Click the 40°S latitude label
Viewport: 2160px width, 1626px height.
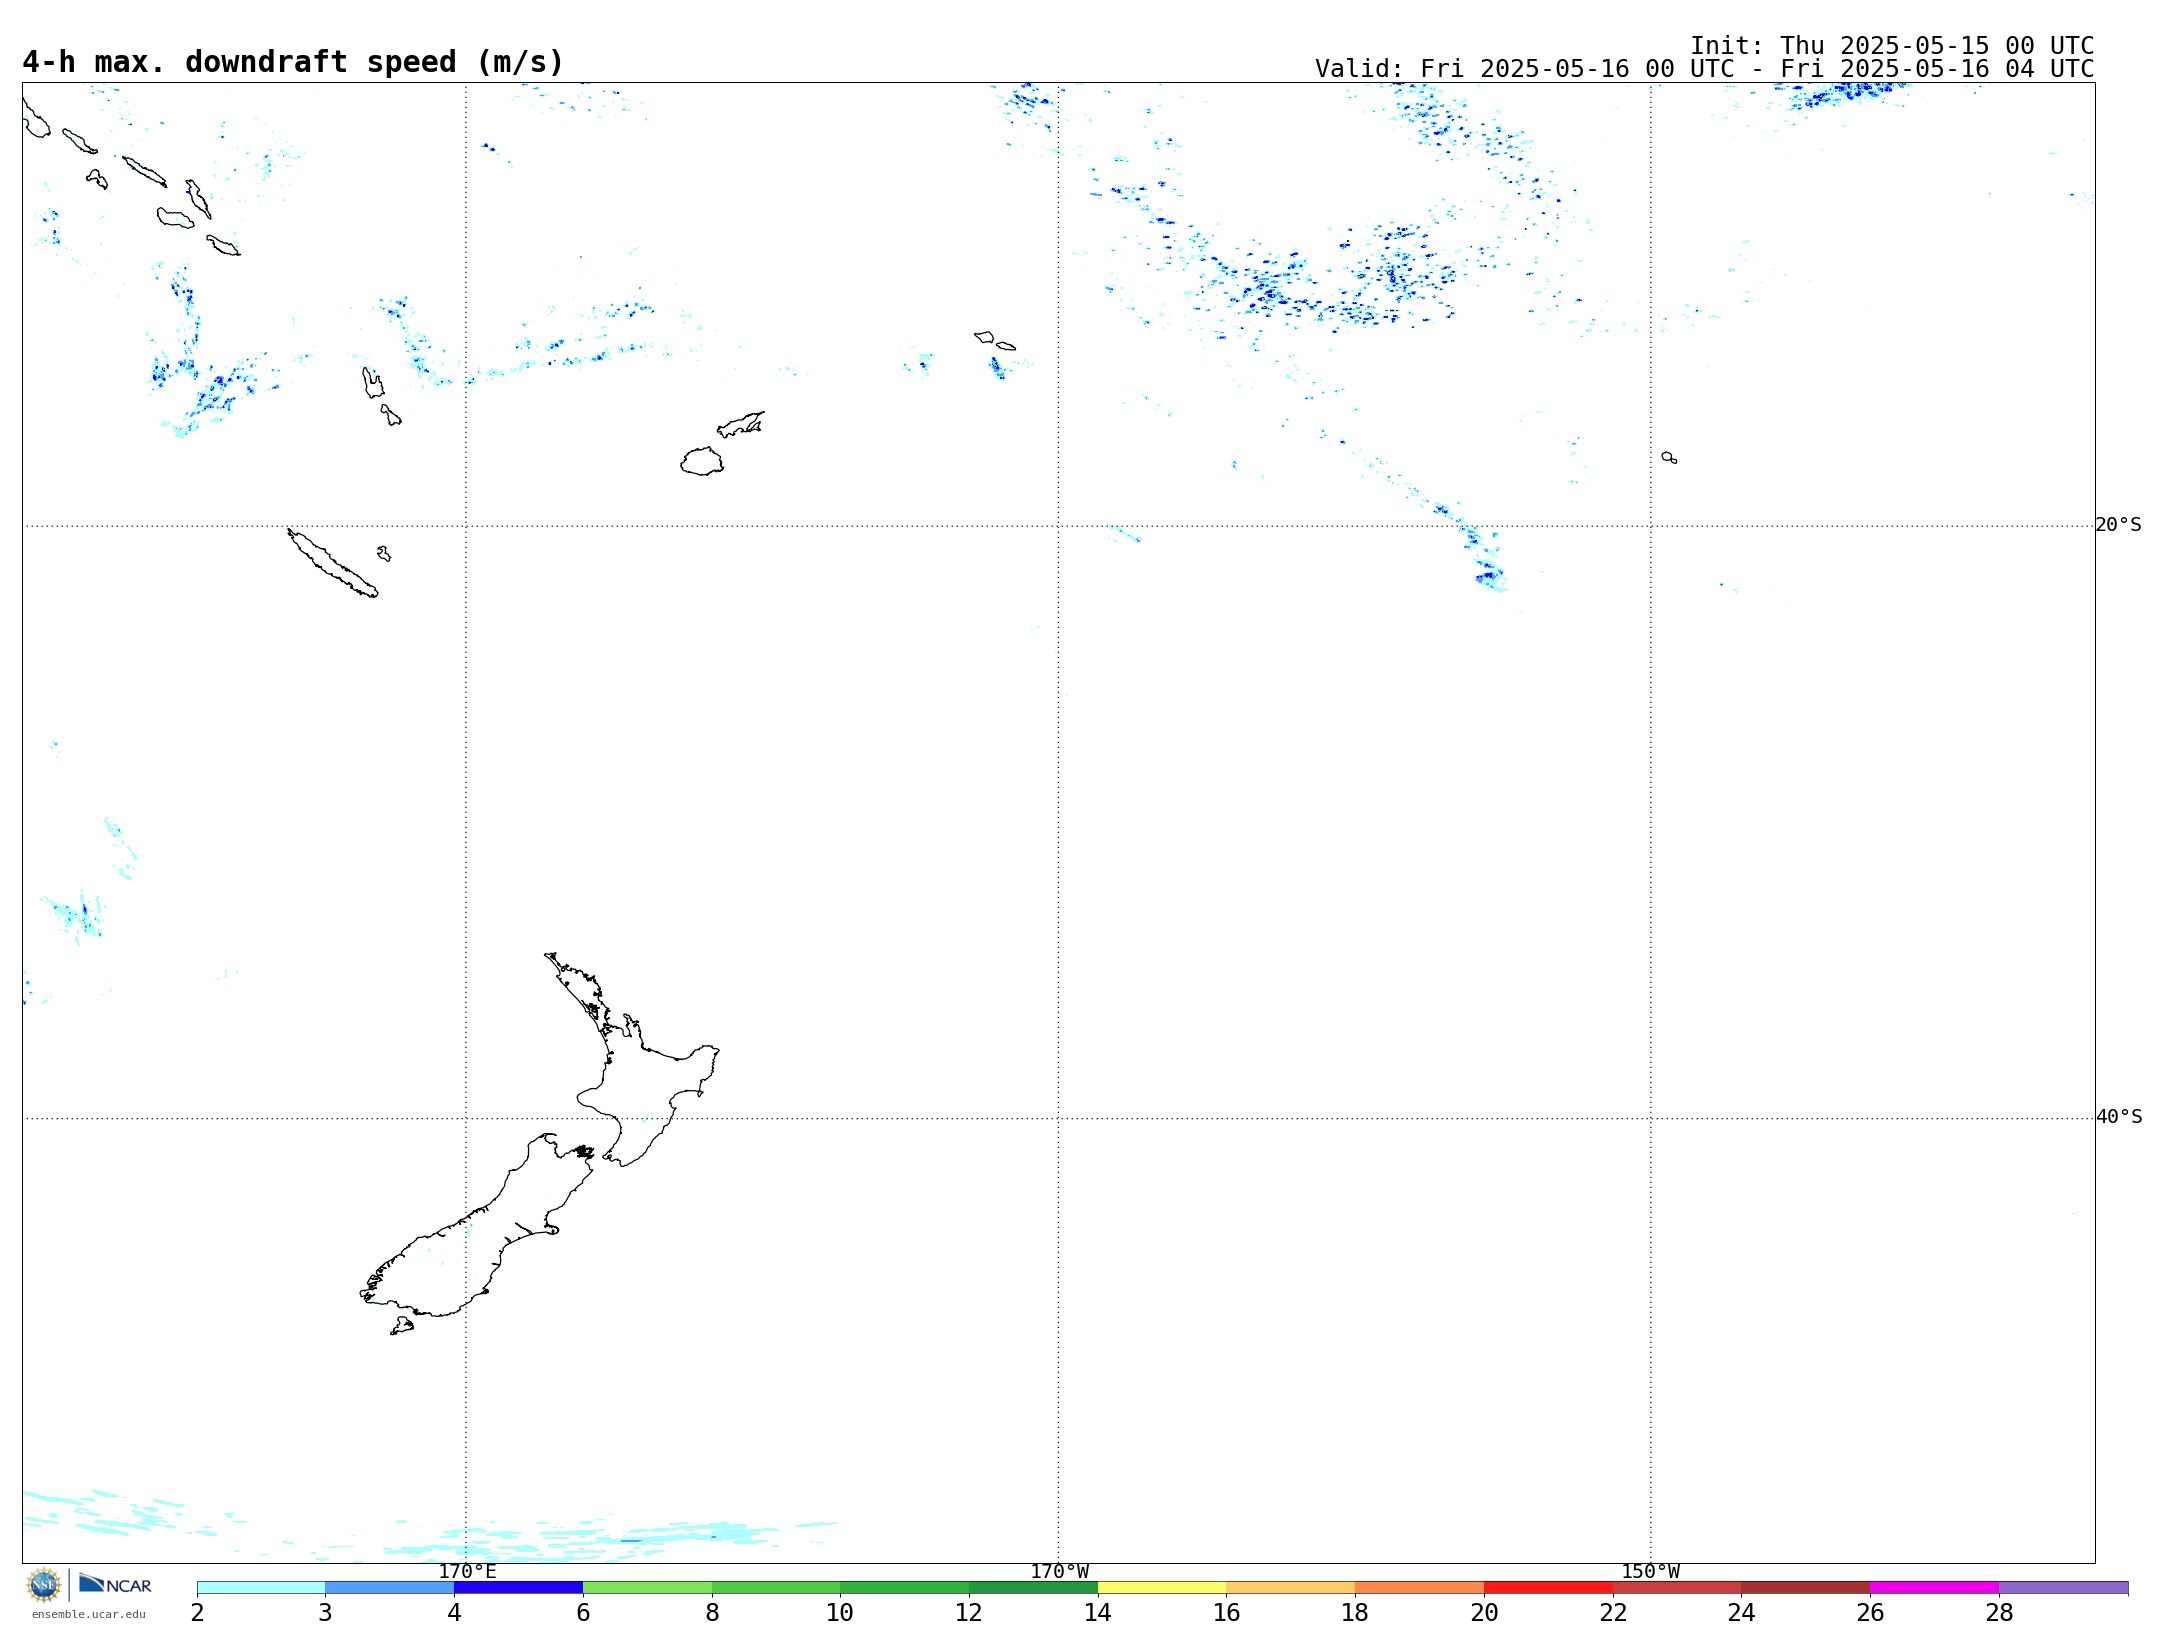(x=2118, y=1117)
